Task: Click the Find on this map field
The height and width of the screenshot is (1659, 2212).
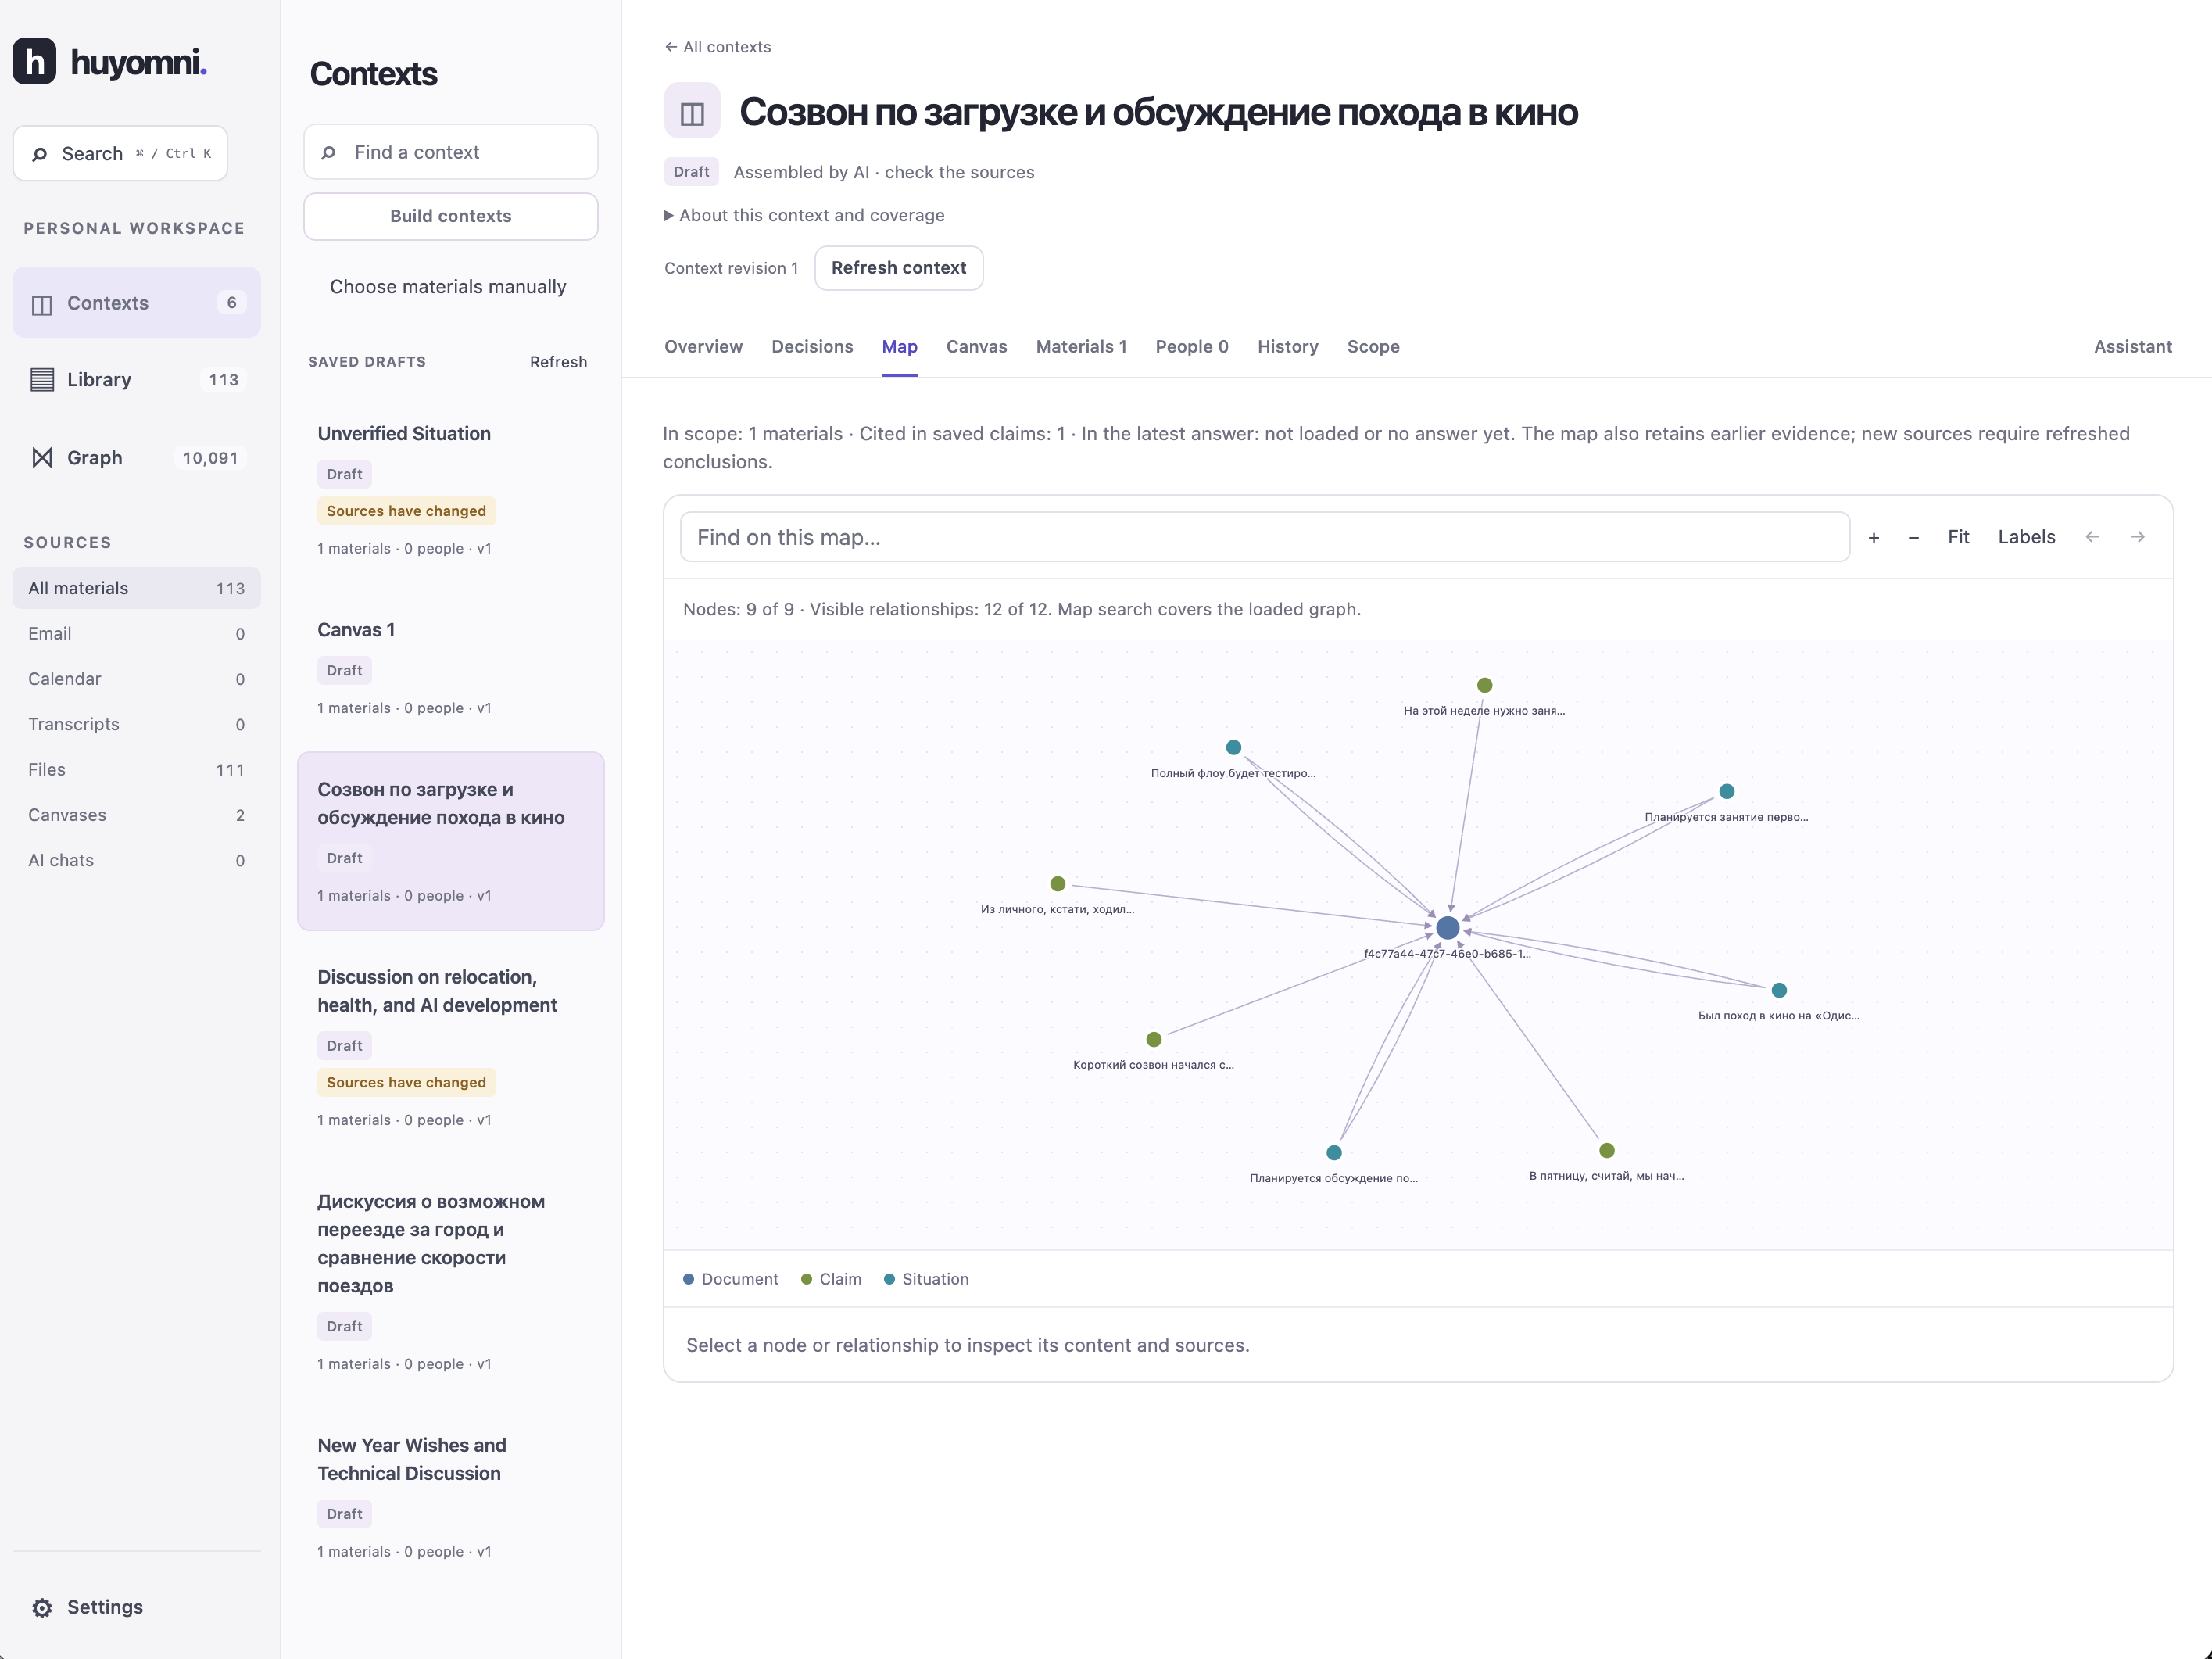Action: (x=1264, y=537)
